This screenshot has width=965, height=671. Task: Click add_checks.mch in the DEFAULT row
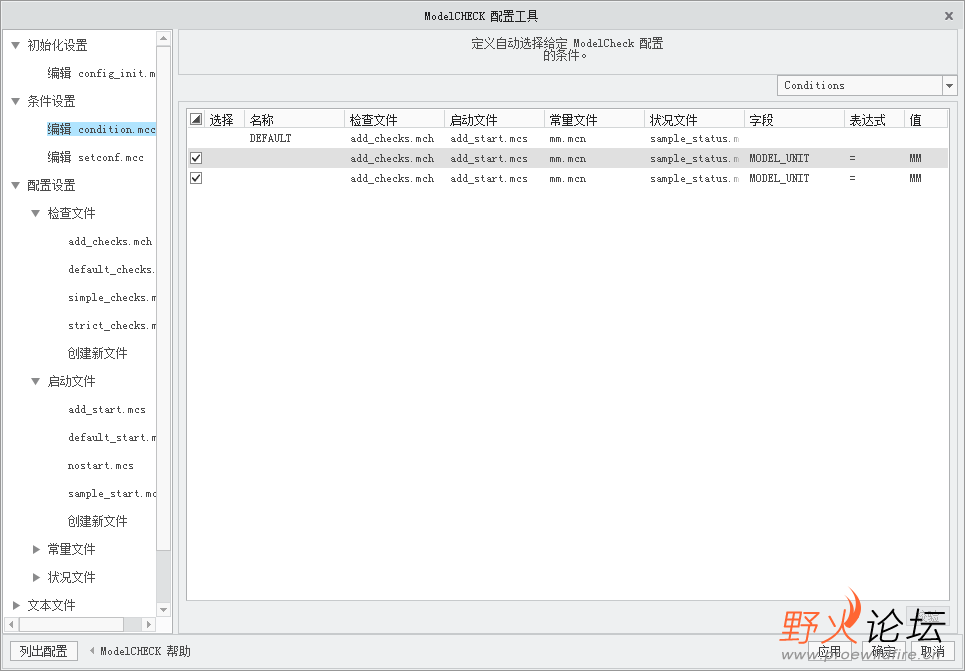click(392, 139)
